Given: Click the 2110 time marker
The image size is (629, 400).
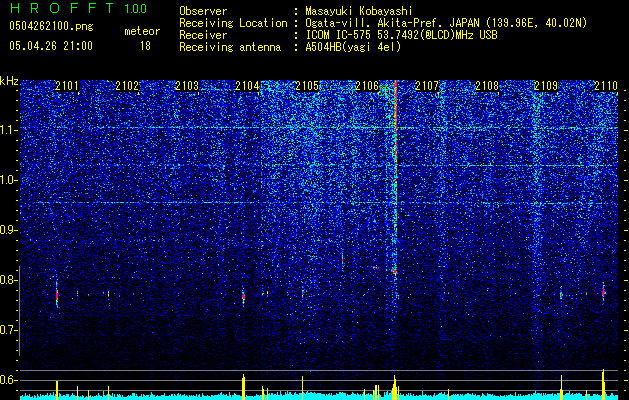Looking at the screenshot, I should 606,86.
